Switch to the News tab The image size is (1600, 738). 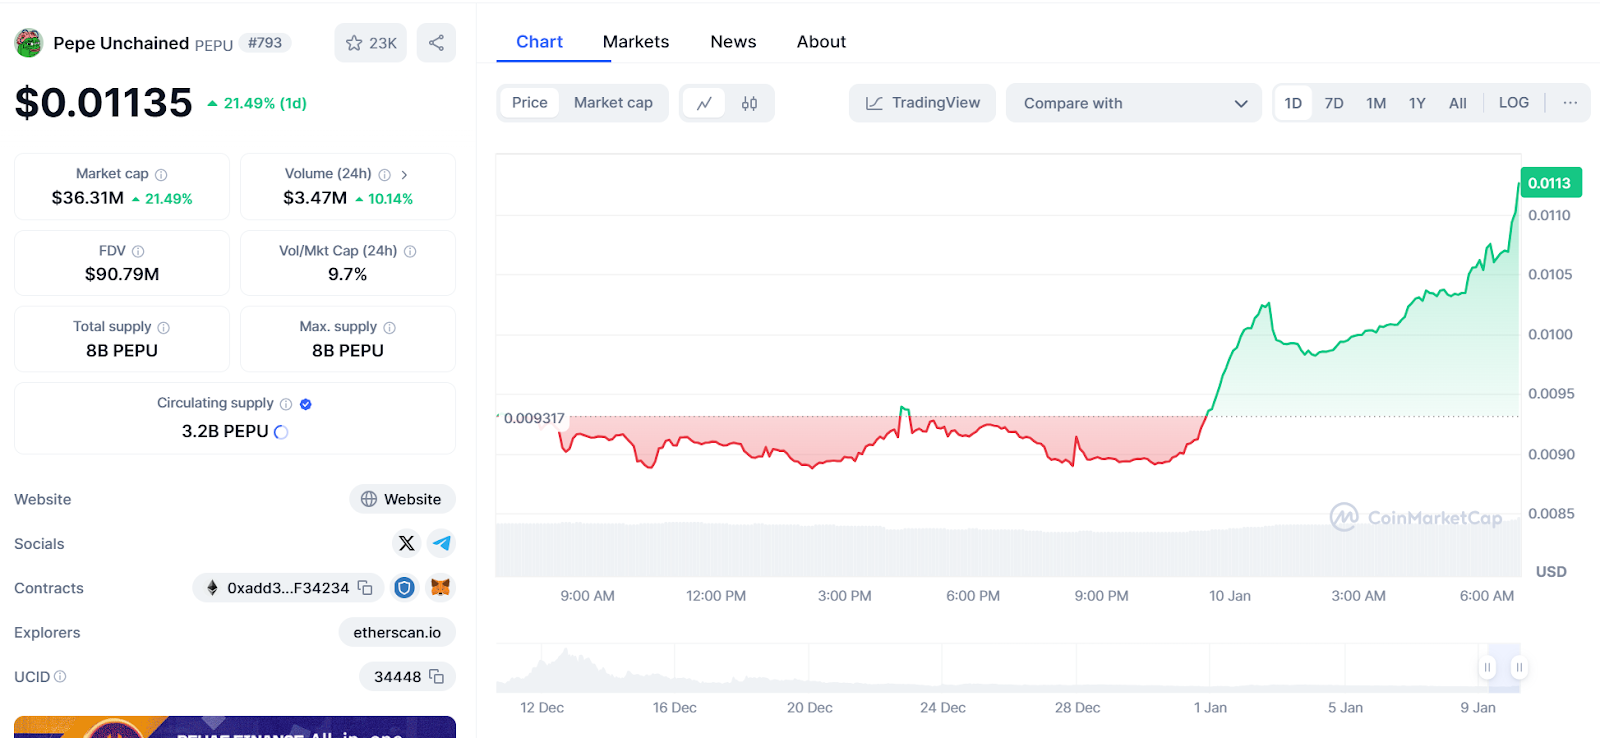click(x=733, y=42)
